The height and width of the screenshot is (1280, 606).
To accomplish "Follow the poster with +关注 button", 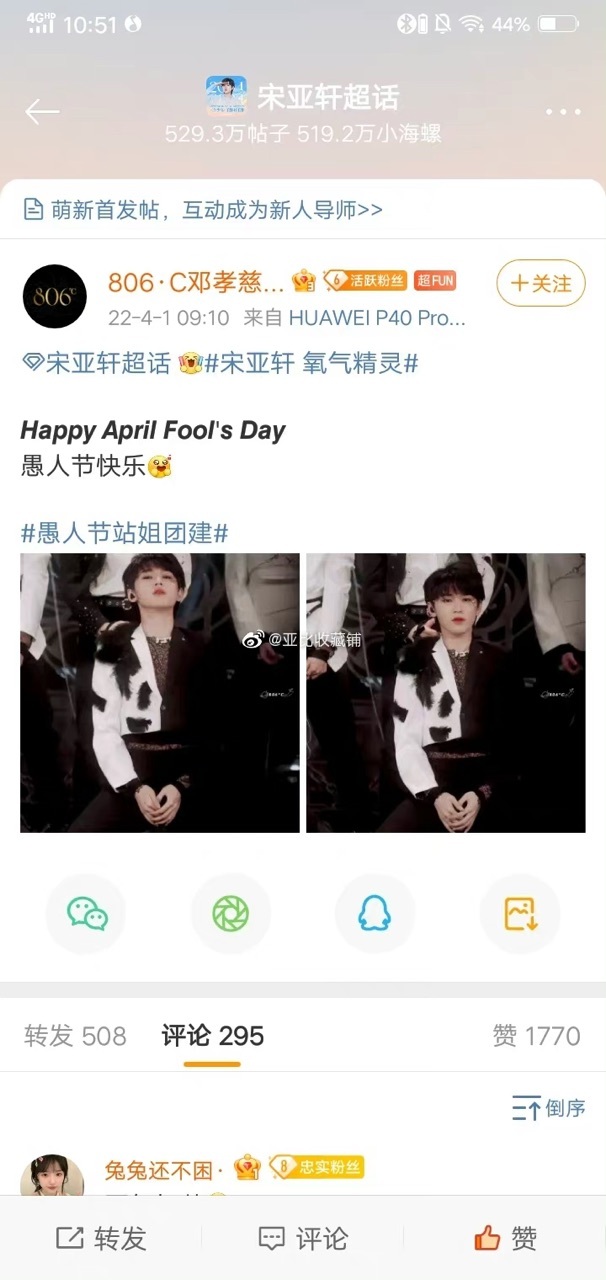I will pos(541,284).
